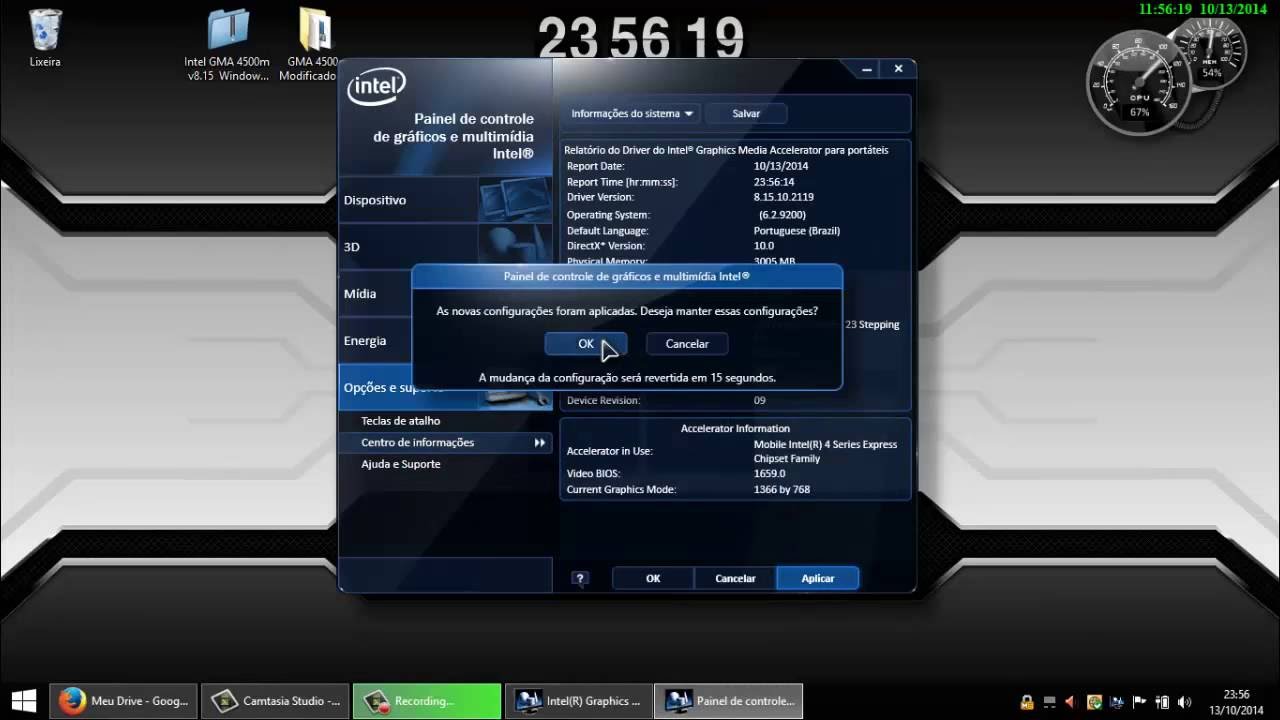Confirm the new settings with the dialog OK button

point(586,344)
